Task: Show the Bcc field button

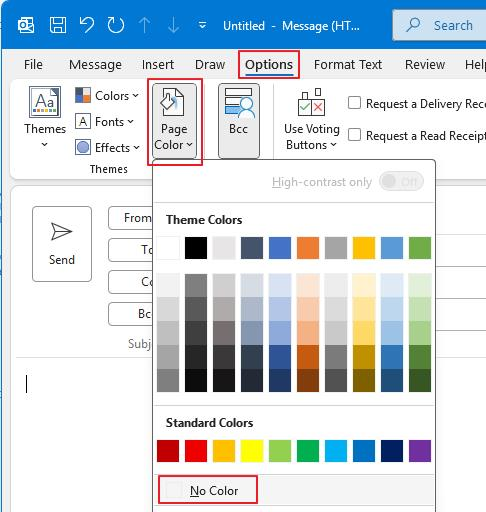Action: 239,121
